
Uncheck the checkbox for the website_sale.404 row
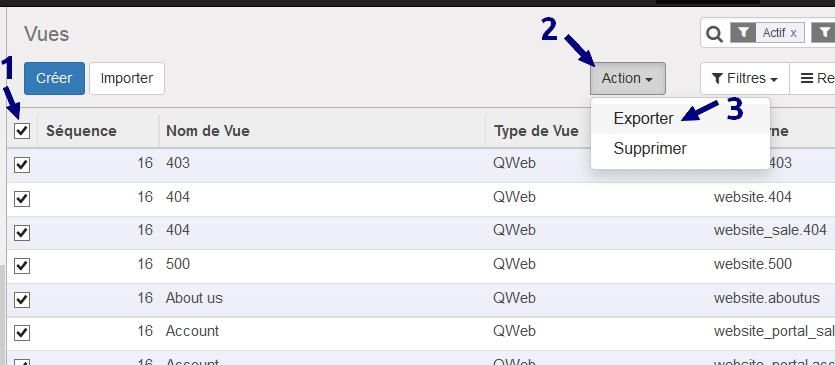pos(22,232)
